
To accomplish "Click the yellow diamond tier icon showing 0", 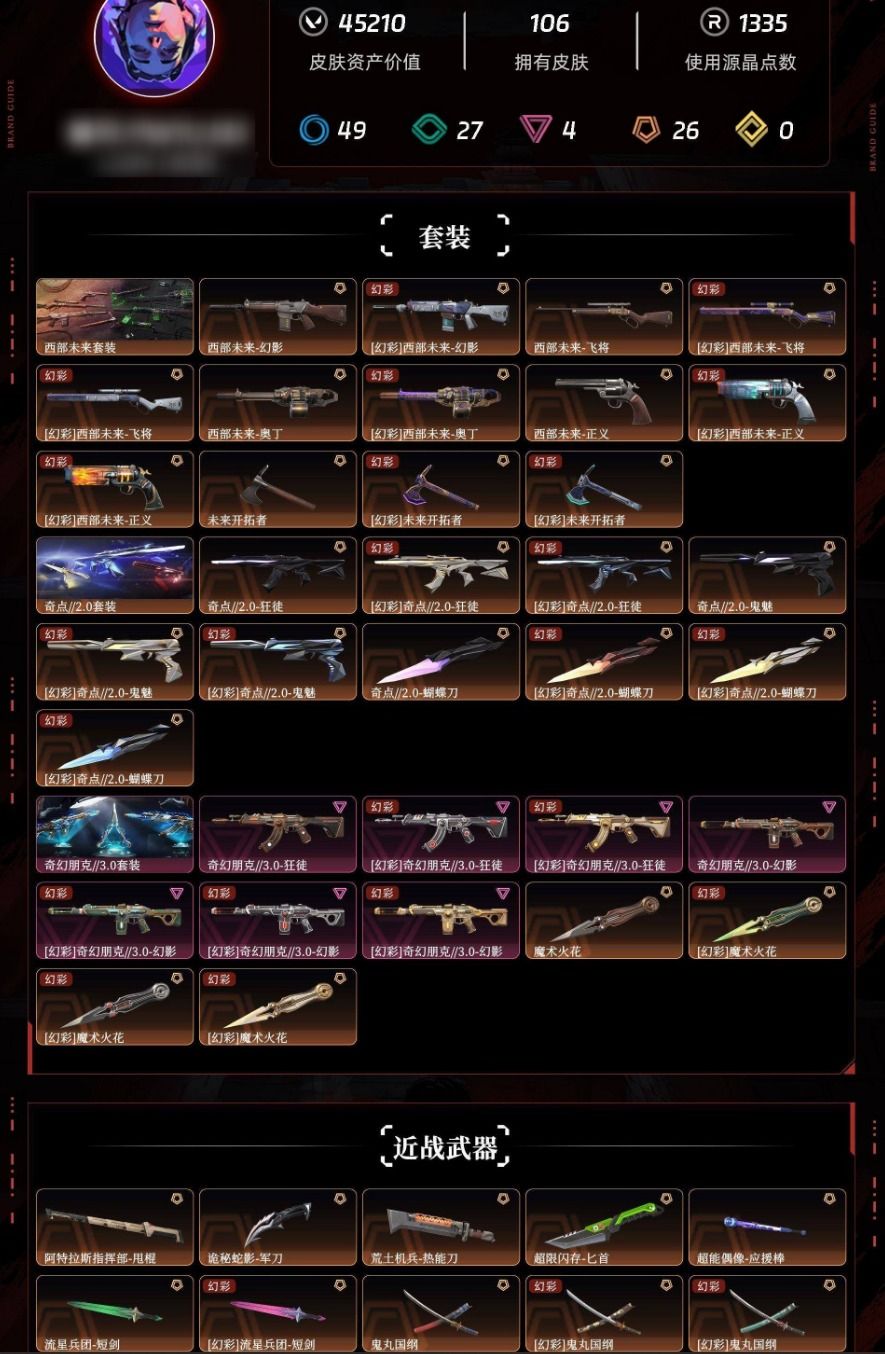I will [751, 129].
